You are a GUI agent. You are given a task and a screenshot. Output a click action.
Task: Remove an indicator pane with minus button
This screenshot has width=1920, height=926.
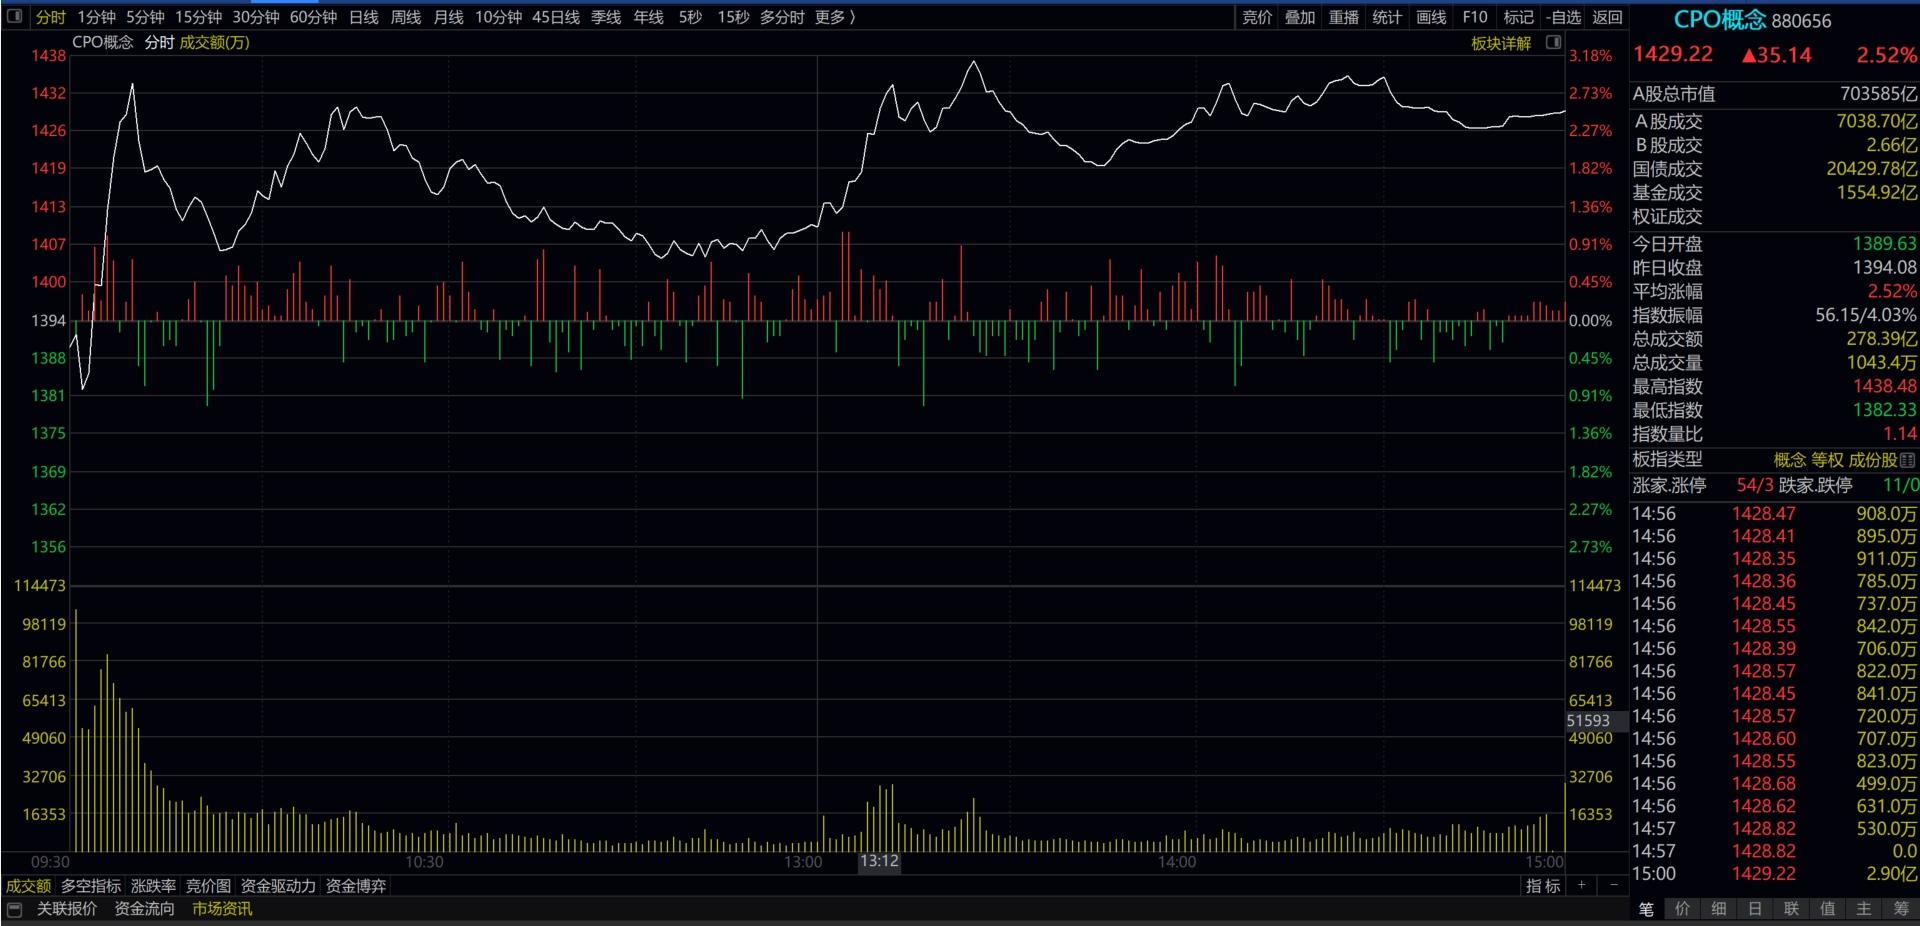(1613, 885)
